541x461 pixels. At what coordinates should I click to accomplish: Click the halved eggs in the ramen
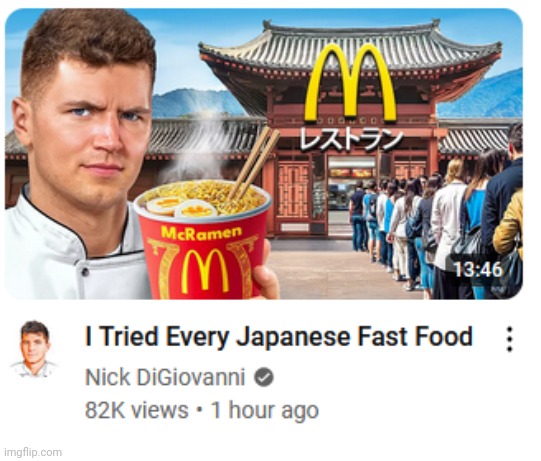[180, 206]
